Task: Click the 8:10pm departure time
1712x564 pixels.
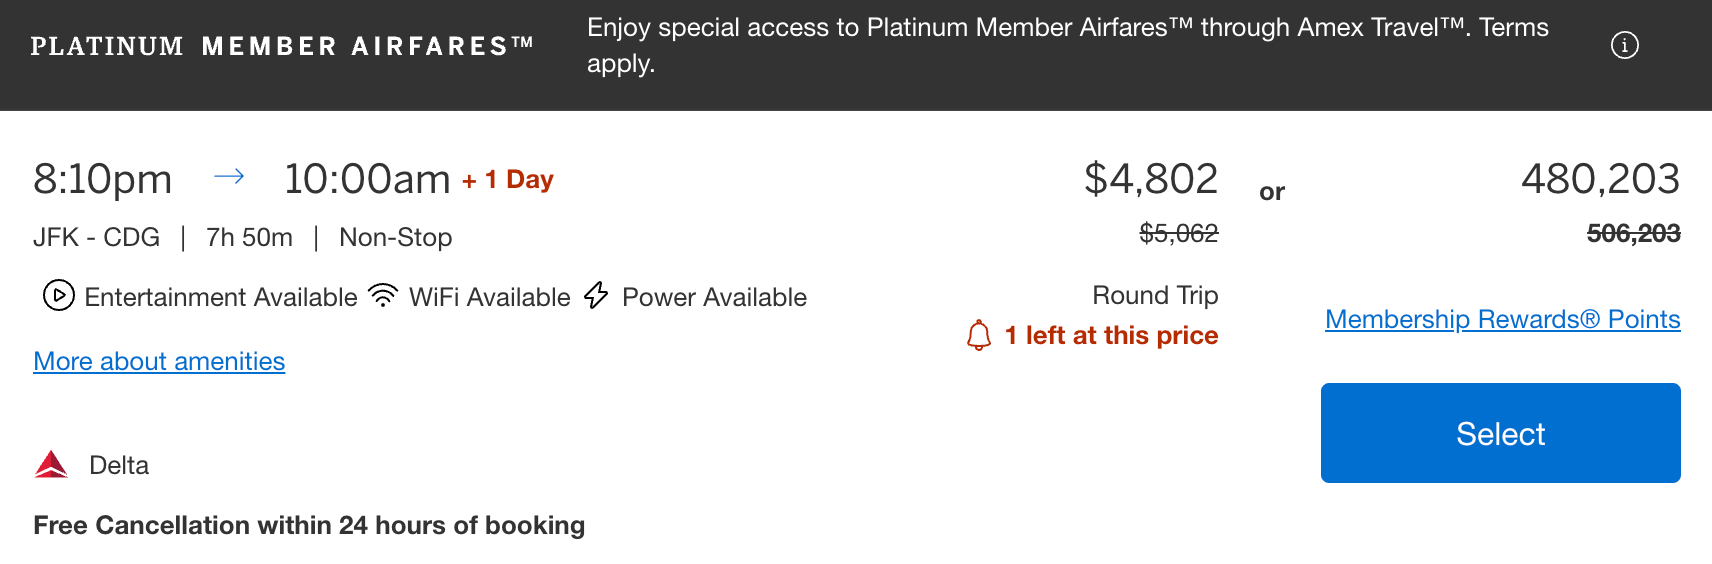Action: 102,180
